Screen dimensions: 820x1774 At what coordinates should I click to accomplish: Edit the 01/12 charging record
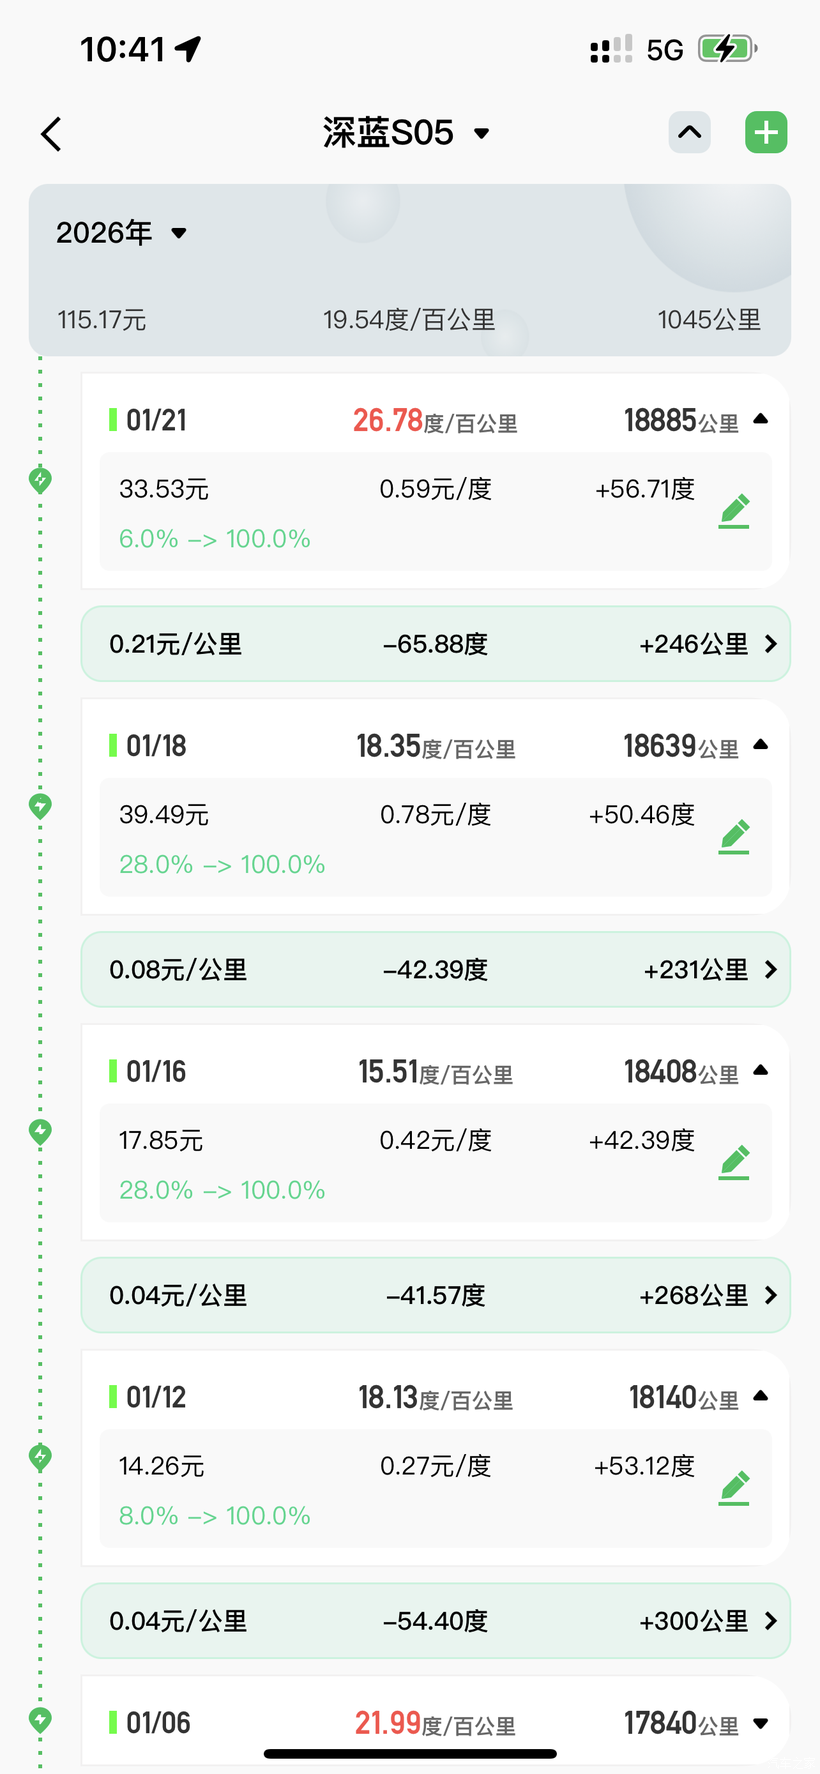click(x=734, y=1488)
